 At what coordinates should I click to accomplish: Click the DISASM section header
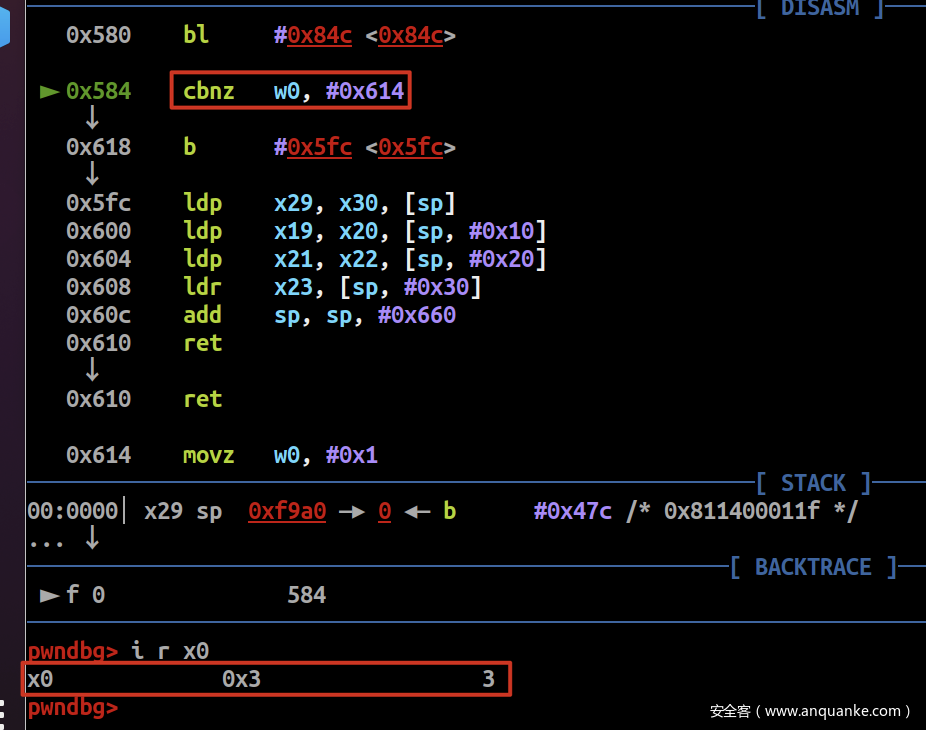pos(820,8)
